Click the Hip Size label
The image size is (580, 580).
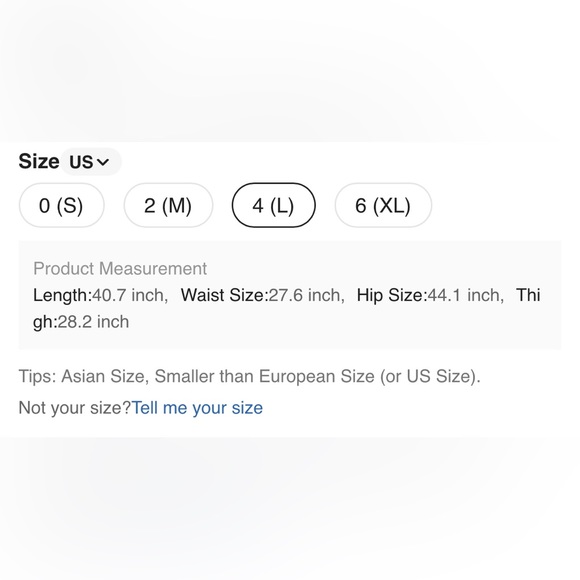point(392,295)
